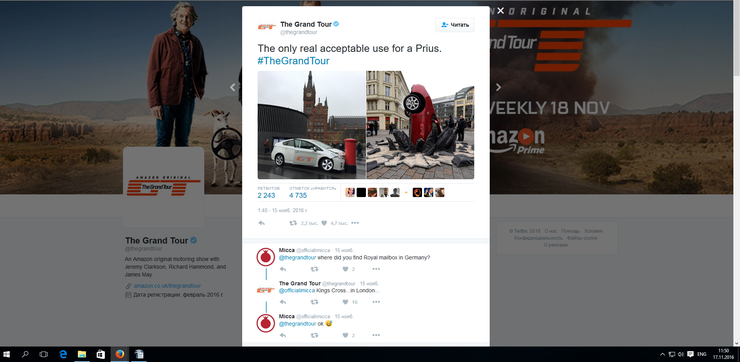This screenshot has height=362, width=740.
Task: Open File Explorer from the taskbar
Action: [x=82, y=354]
